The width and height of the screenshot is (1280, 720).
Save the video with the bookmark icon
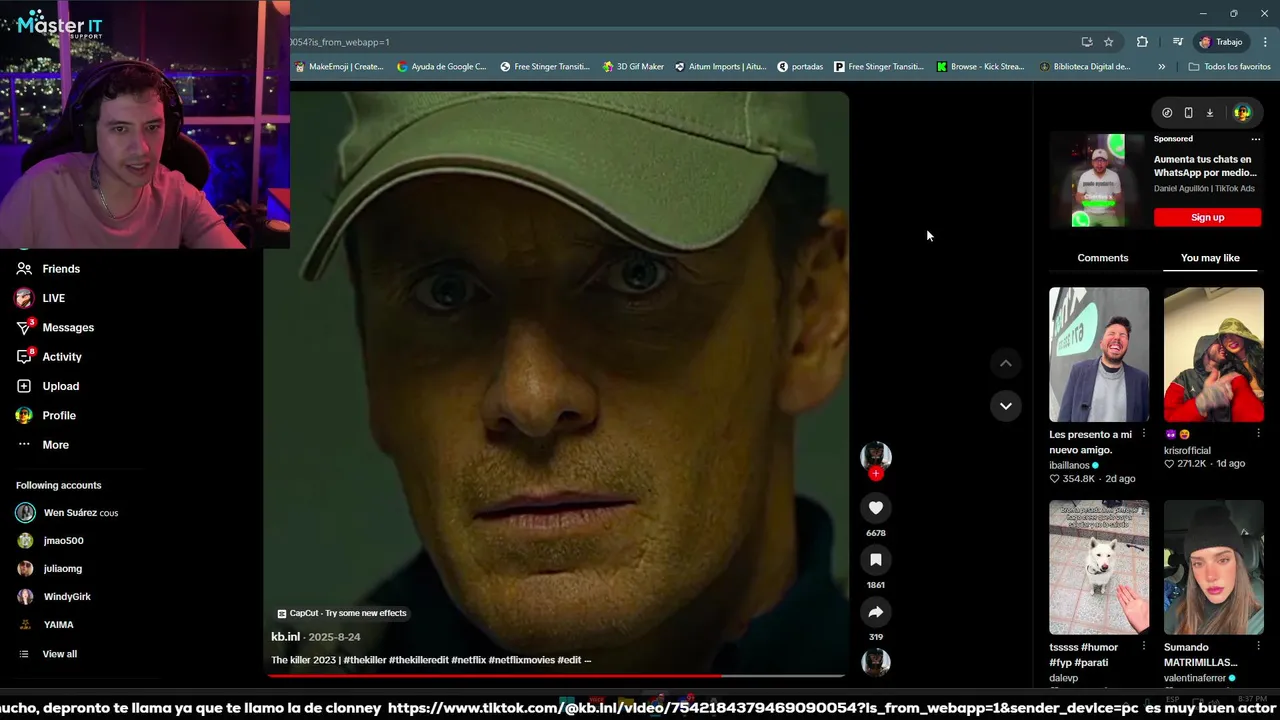[876, 560]
